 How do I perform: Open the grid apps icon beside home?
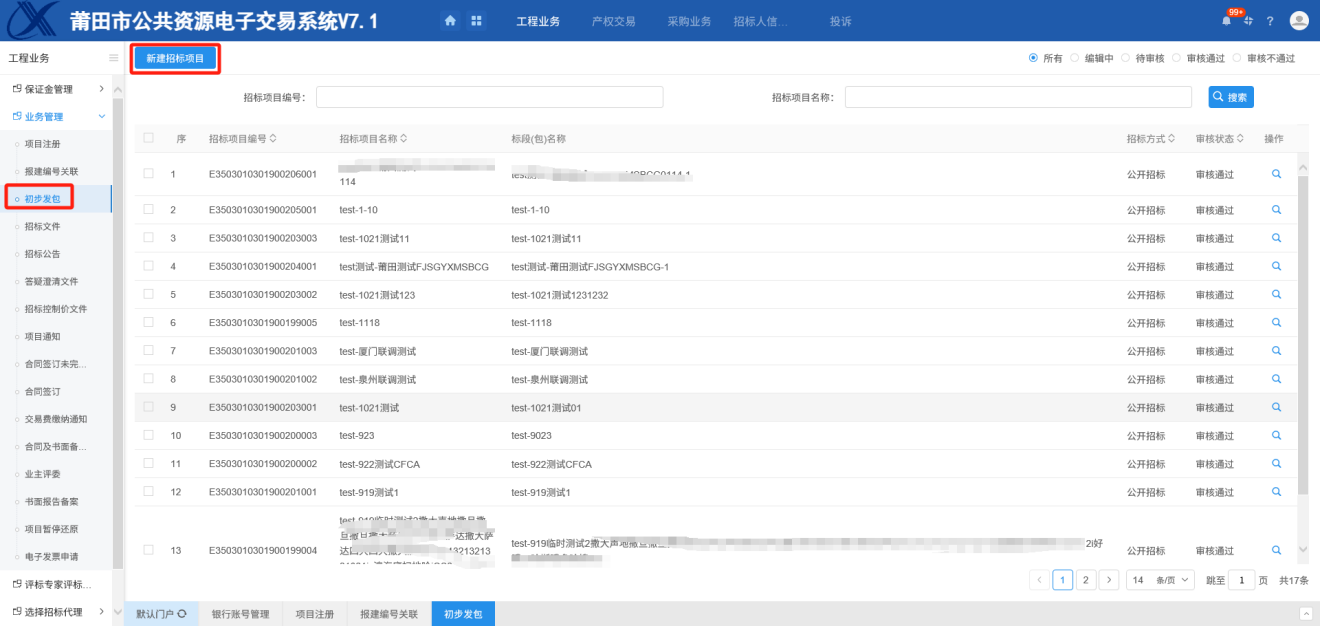click(x=476, y=21)
